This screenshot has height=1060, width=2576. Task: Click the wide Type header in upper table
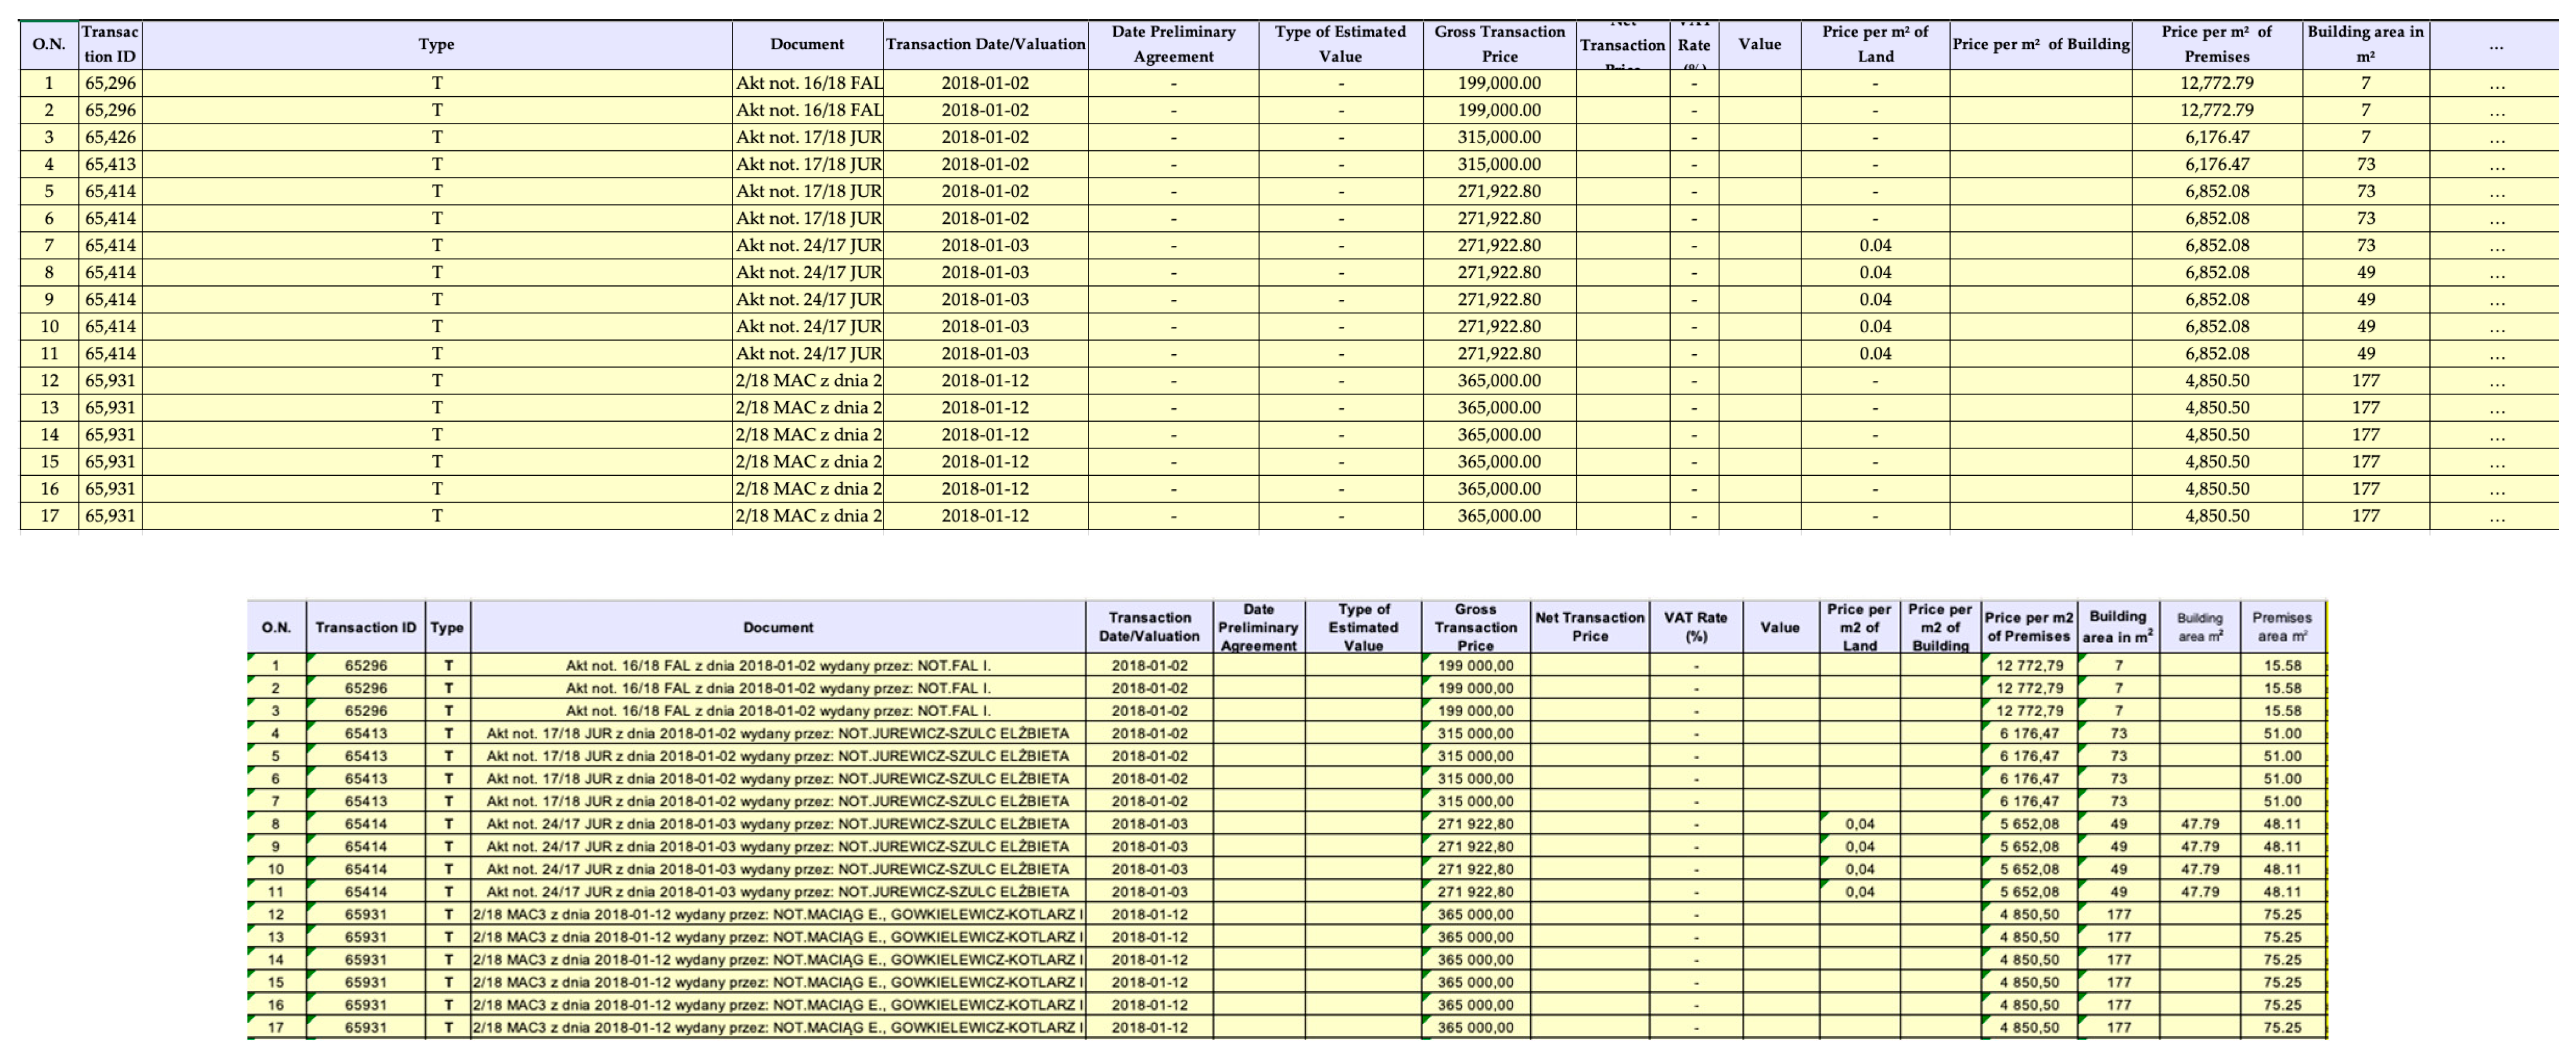(x=436, y=45)
